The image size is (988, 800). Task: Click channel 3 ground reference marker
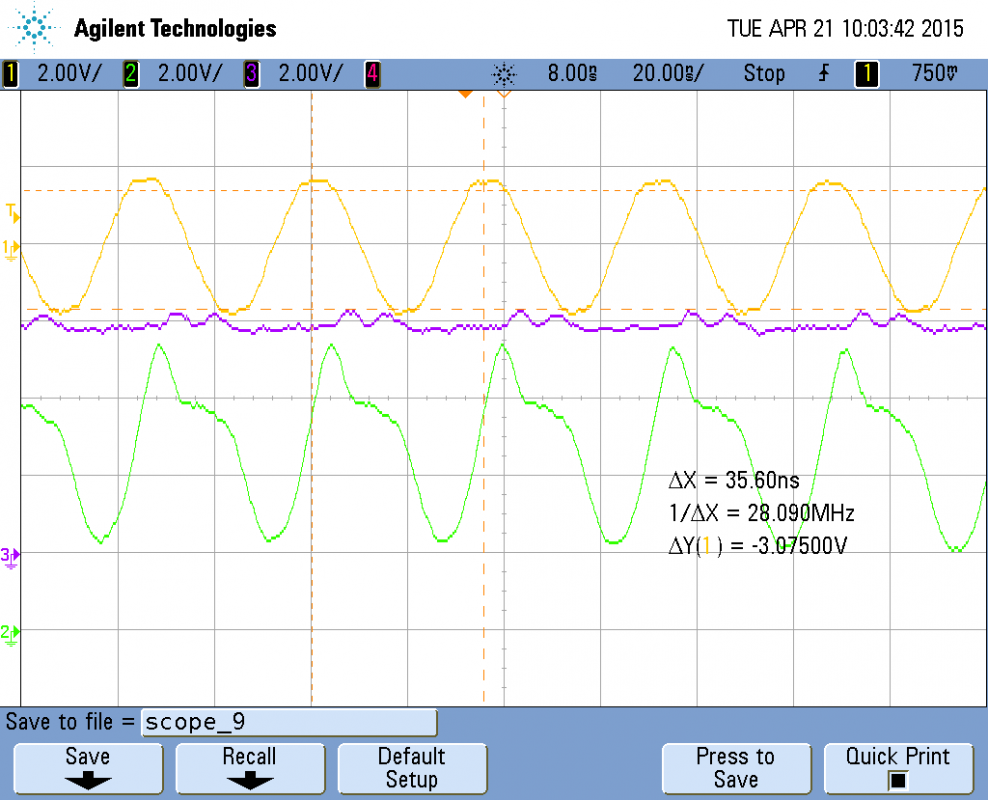tap(11, 557)
